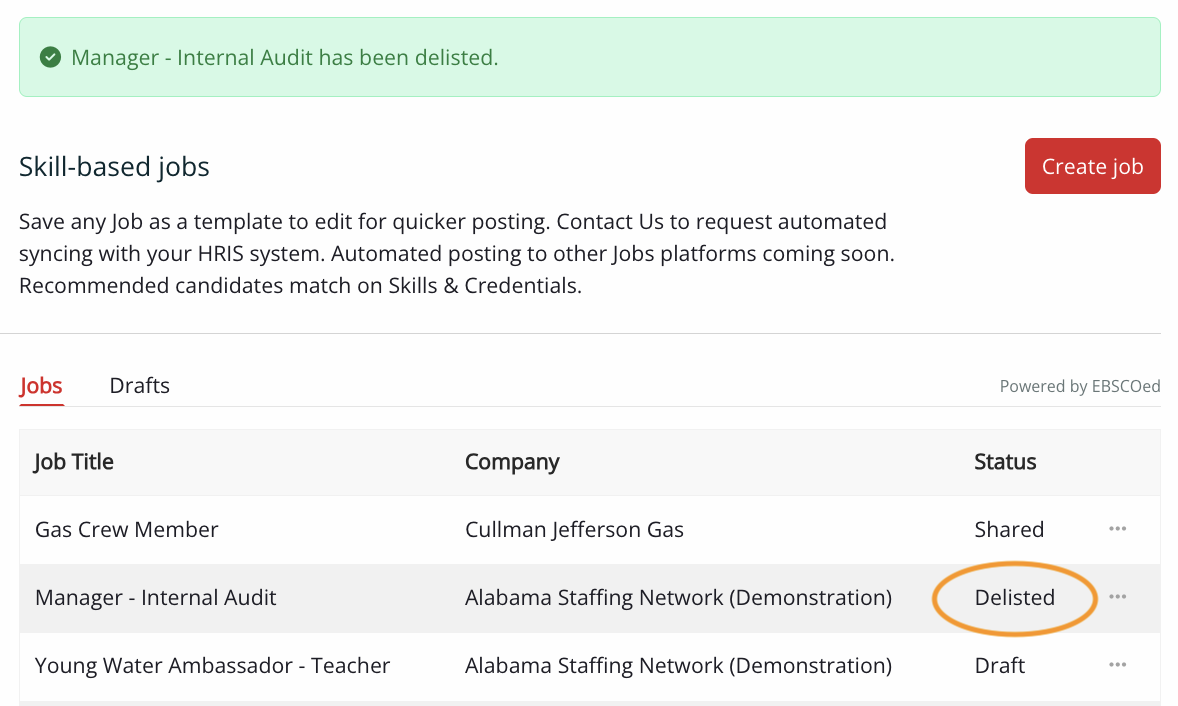Click the green success checkmark icon
1178x706 pixels.
(x=50, y=58)
